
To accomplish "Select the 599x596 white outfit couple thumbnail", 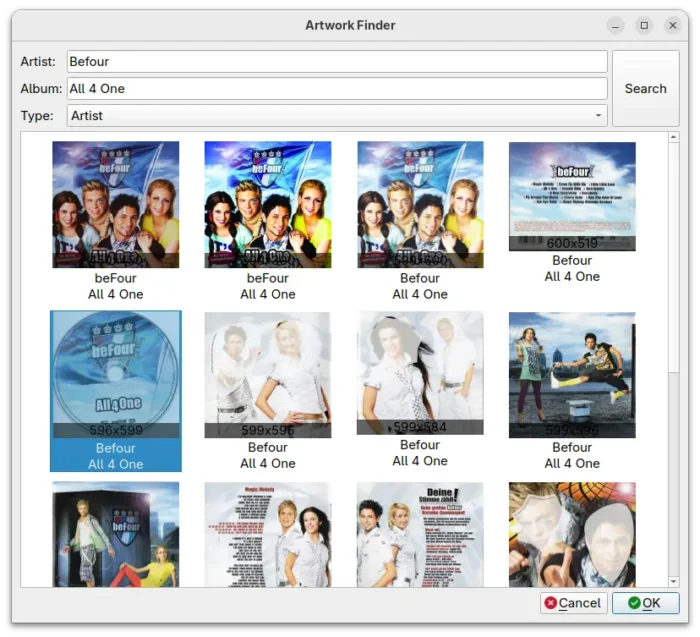I will (x=268, y=375).
